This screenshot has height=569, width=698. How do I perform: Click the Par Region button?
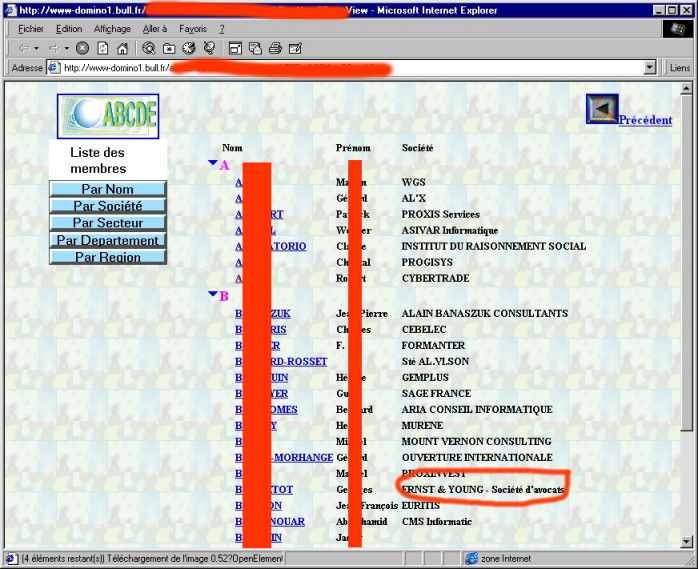(108, 257)
